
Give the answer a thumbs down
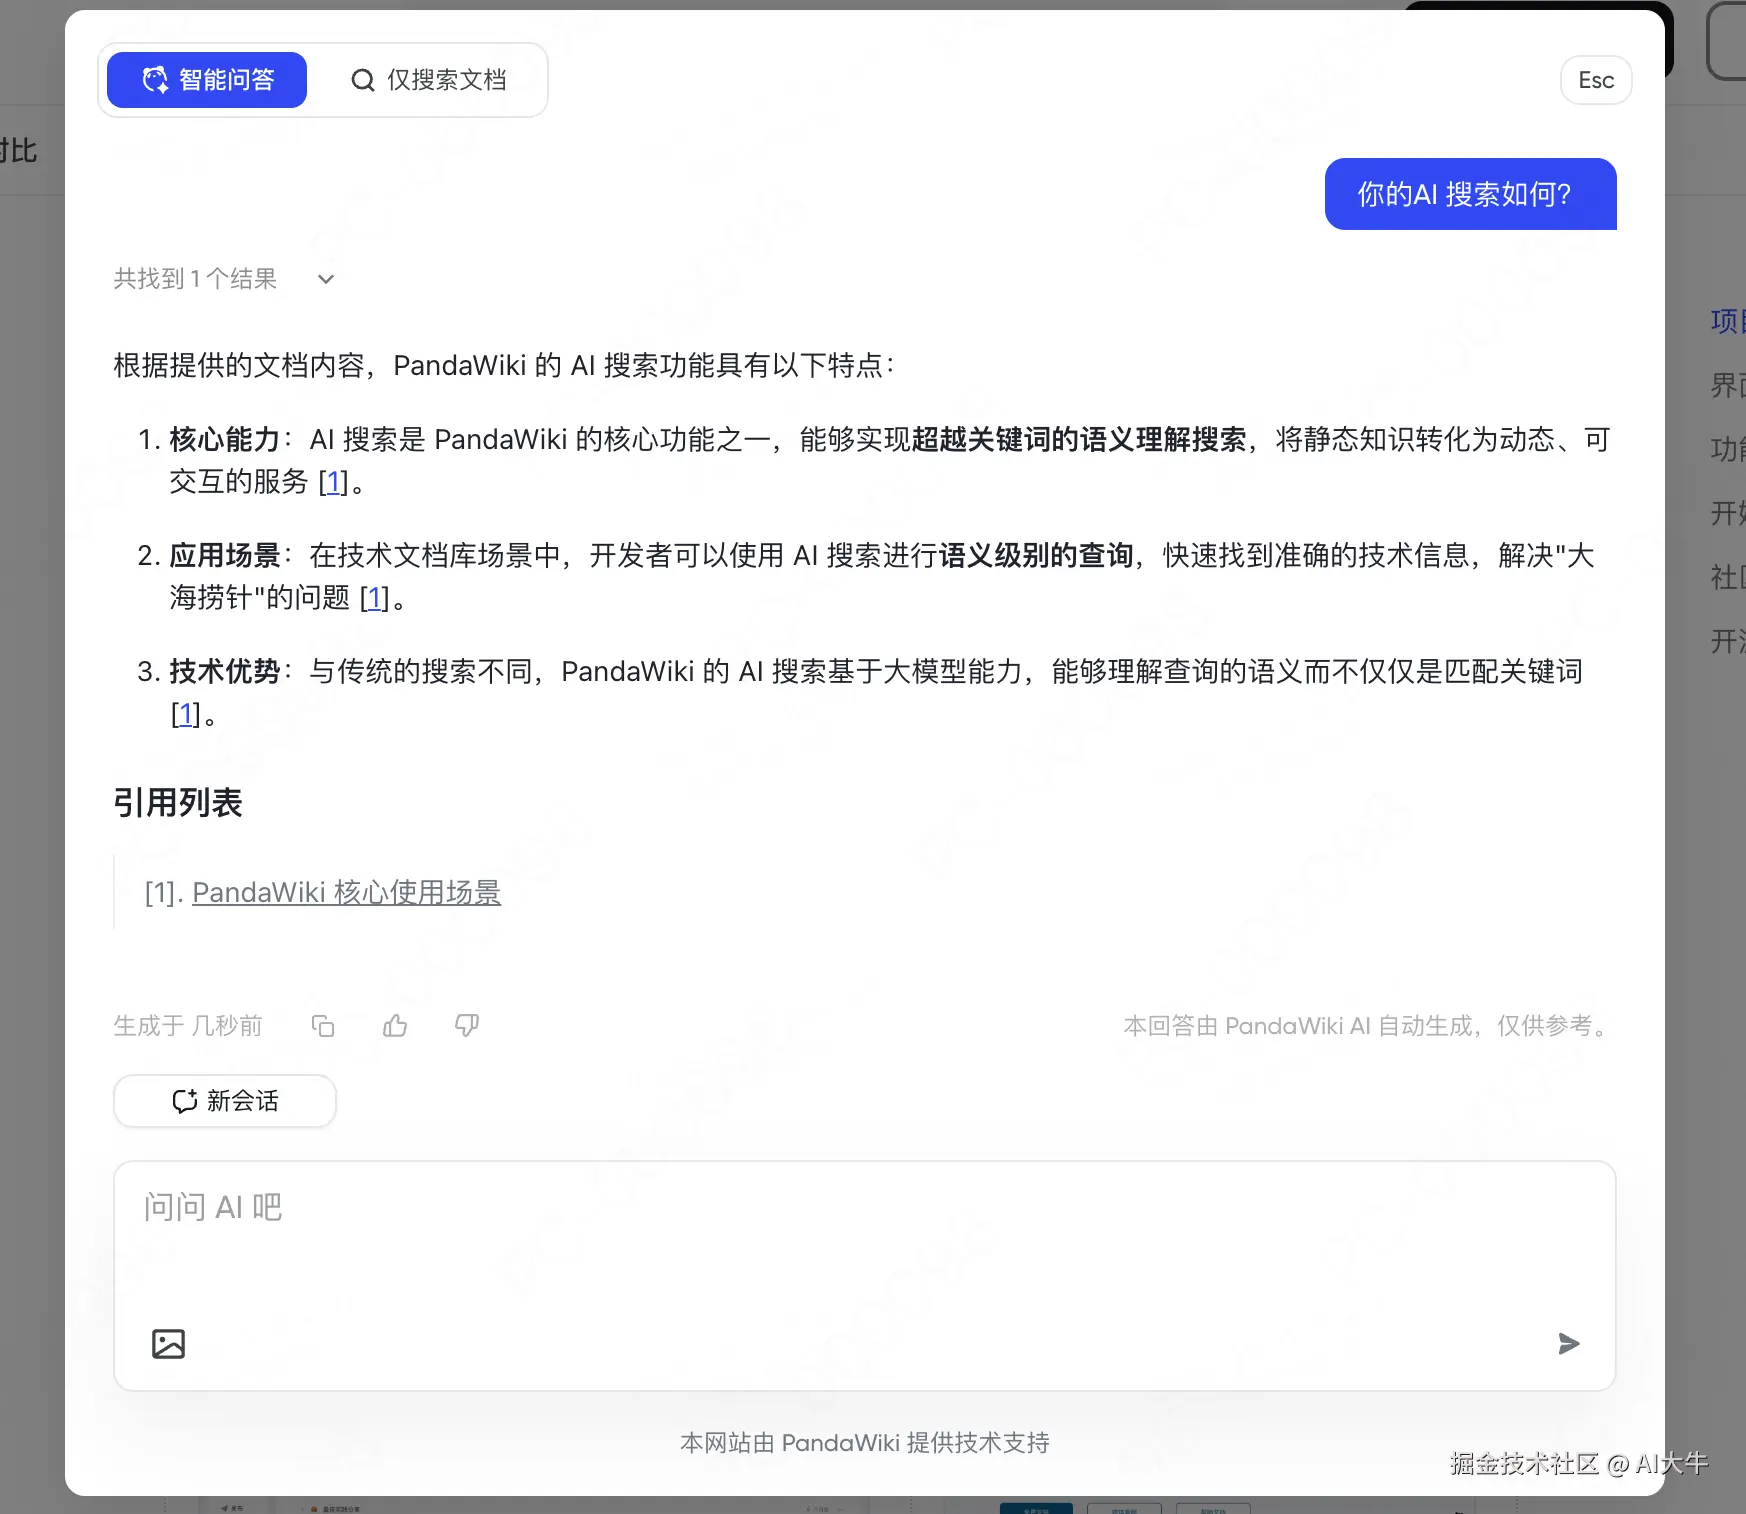(x=467, y=1026)
